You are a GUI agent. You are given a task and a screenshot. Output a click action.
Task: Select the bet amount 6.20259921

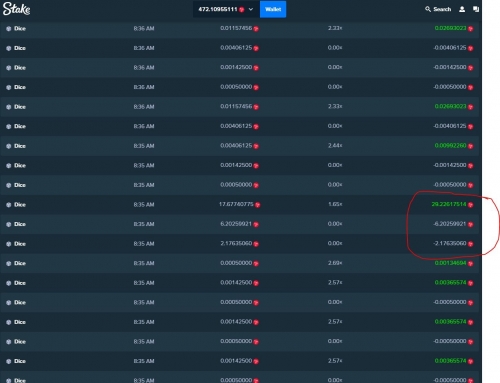(x=236, y=224)
